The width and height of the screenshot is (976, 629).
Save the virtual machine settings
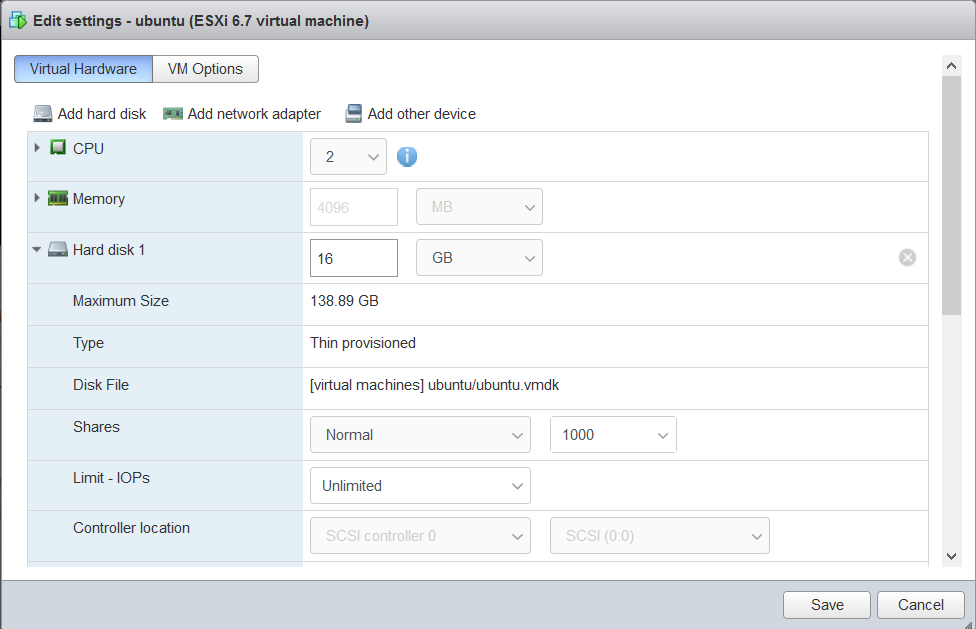coord(827,605)
